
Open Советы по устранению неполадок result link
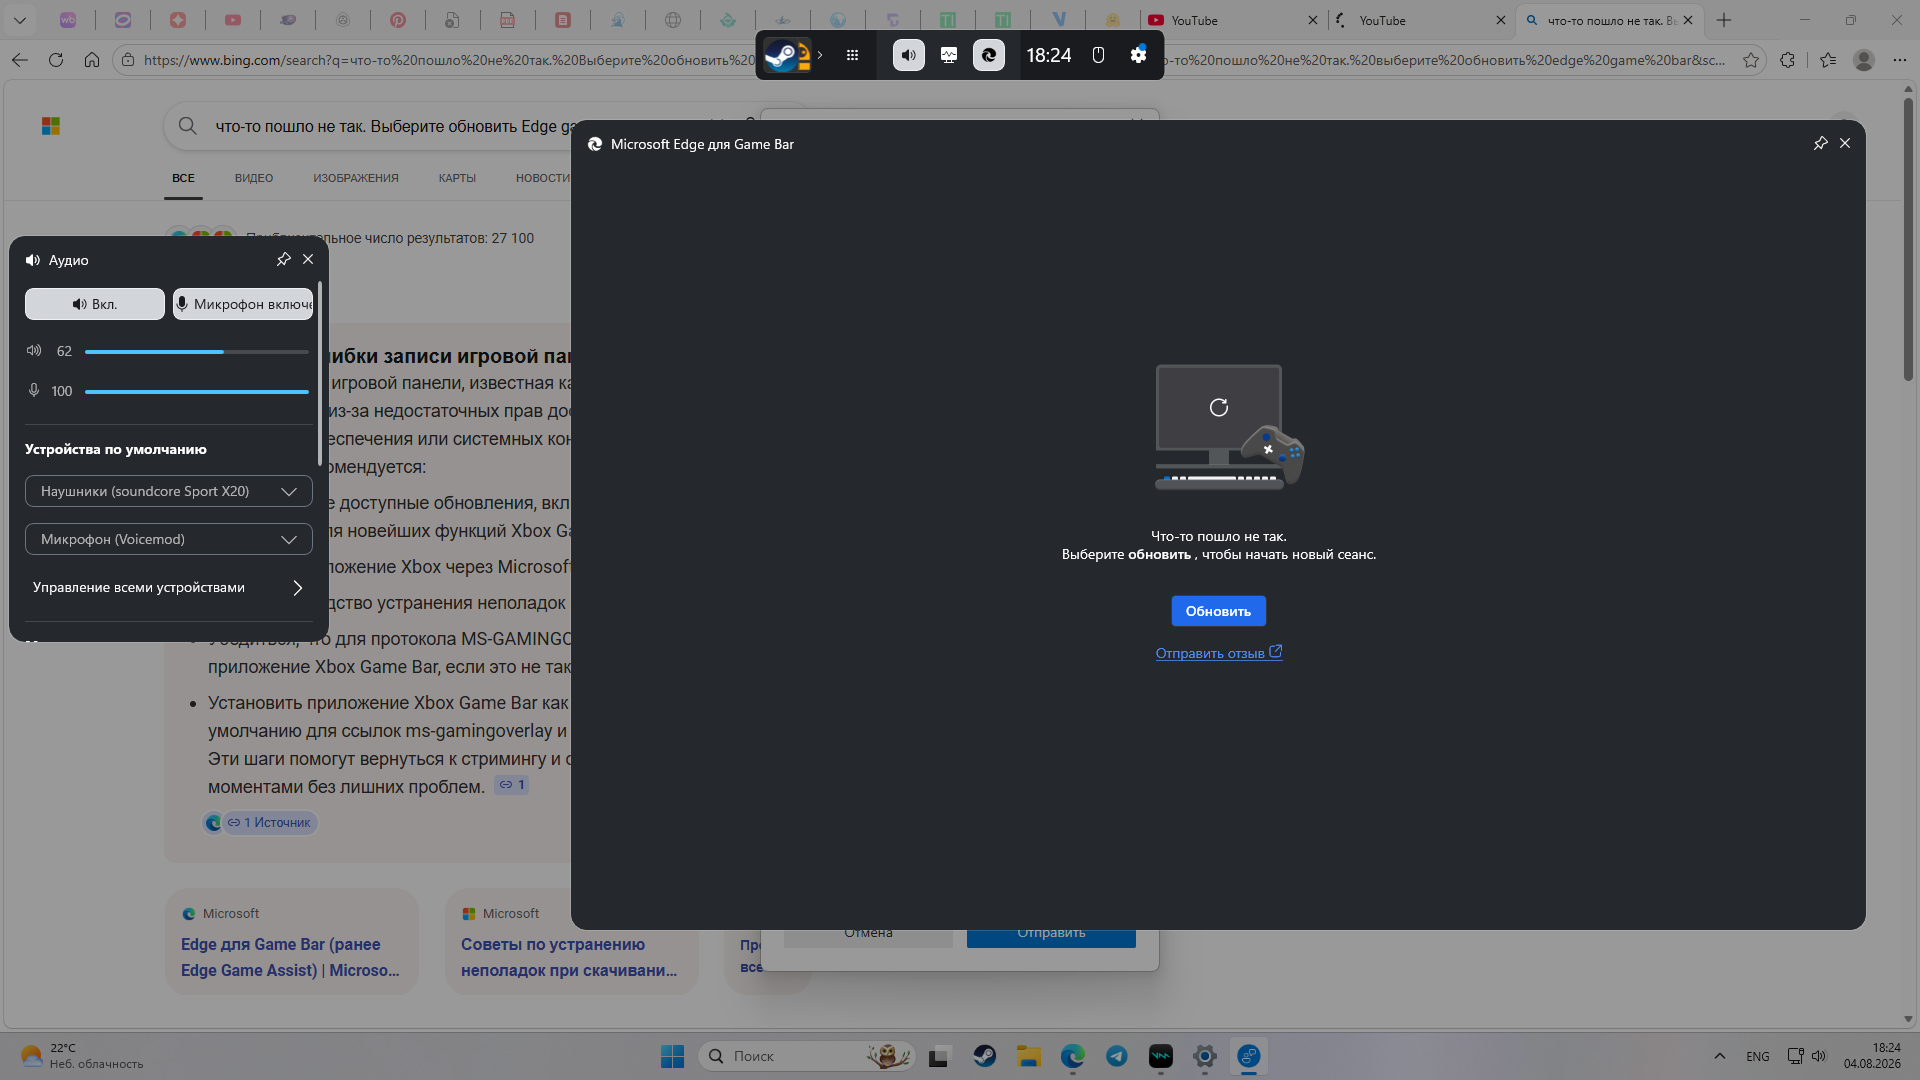click(569, 957)
